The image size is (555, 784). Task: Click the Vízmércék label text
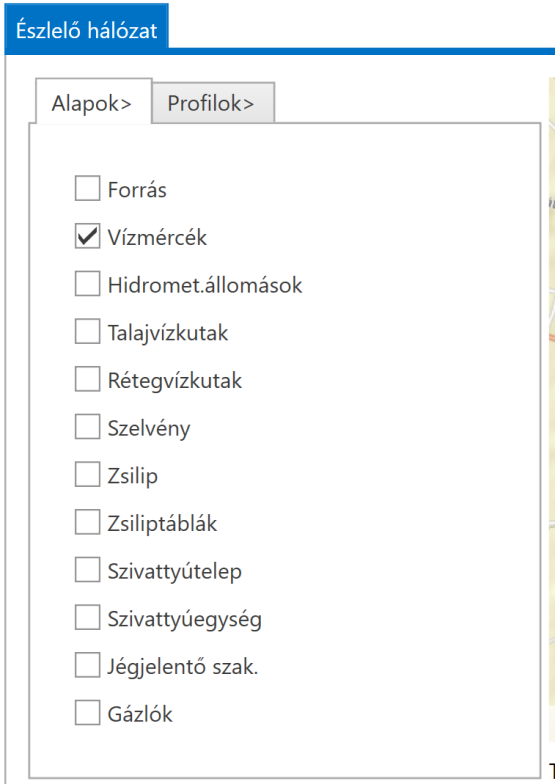click(157, 238)
